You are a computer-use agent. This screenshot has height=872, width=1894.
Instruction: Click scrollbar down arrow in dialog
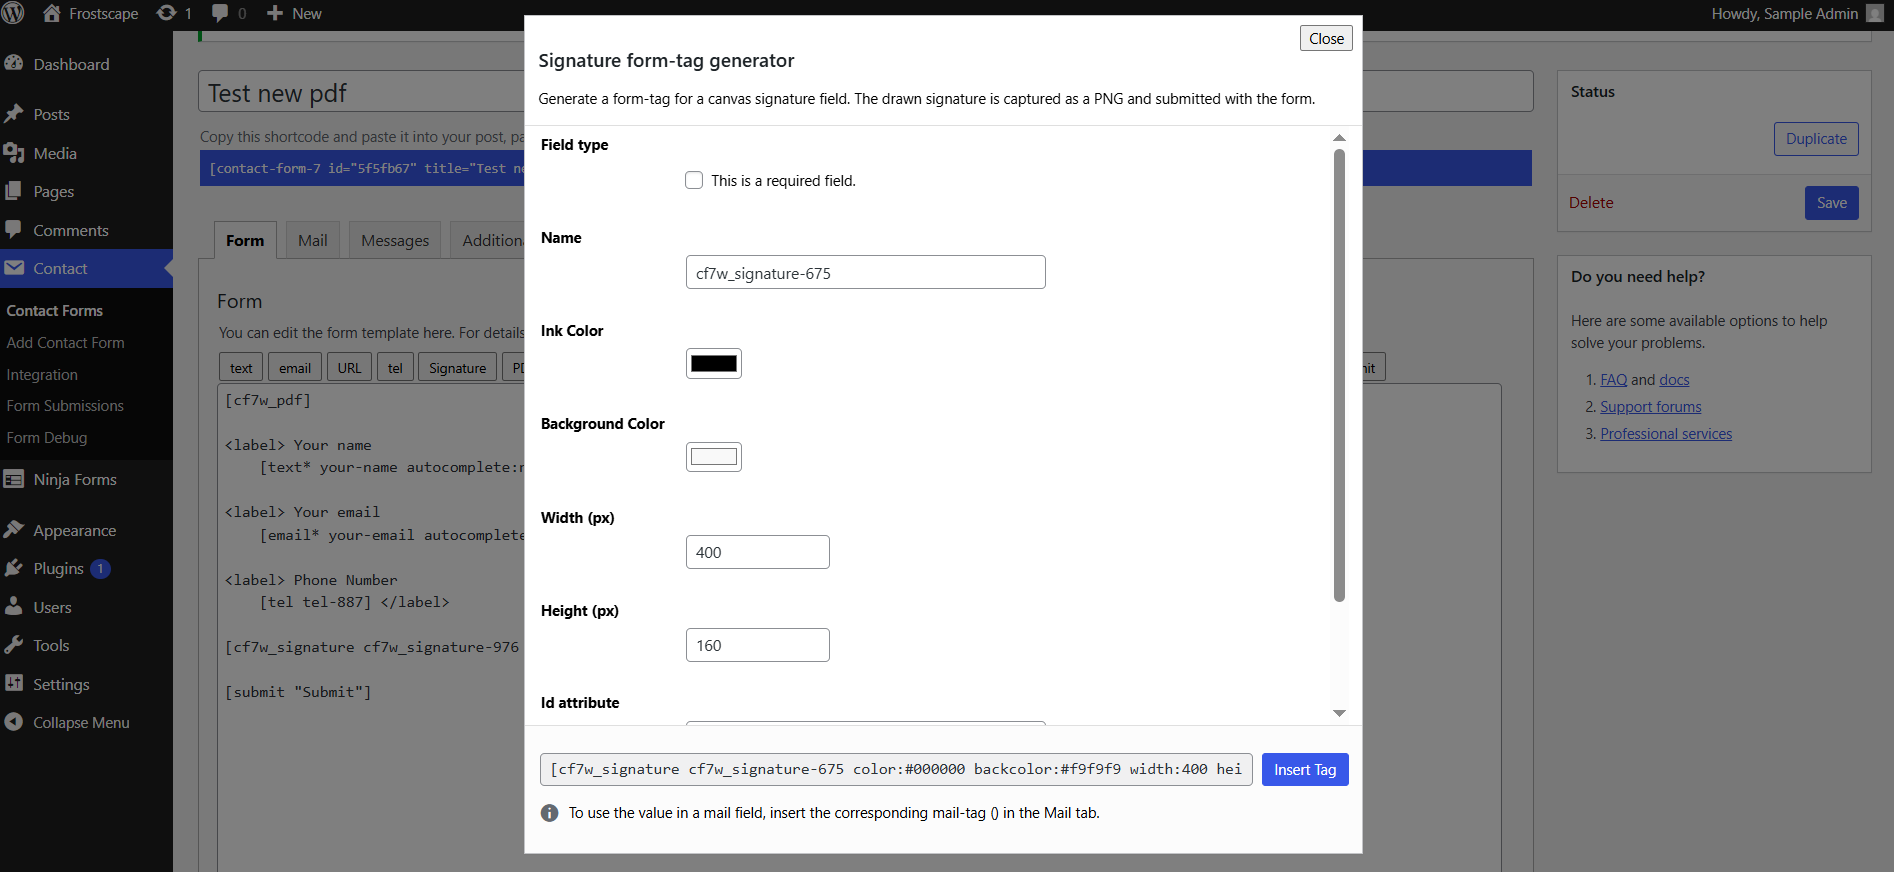tap(1339, 713)
